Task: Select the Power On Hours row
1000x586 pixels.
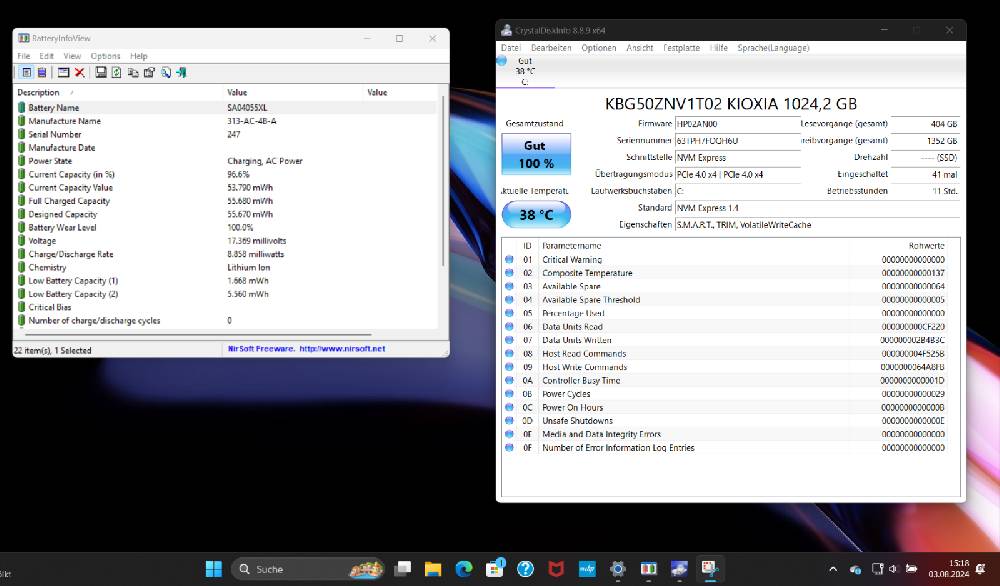Action: (726, 407)
